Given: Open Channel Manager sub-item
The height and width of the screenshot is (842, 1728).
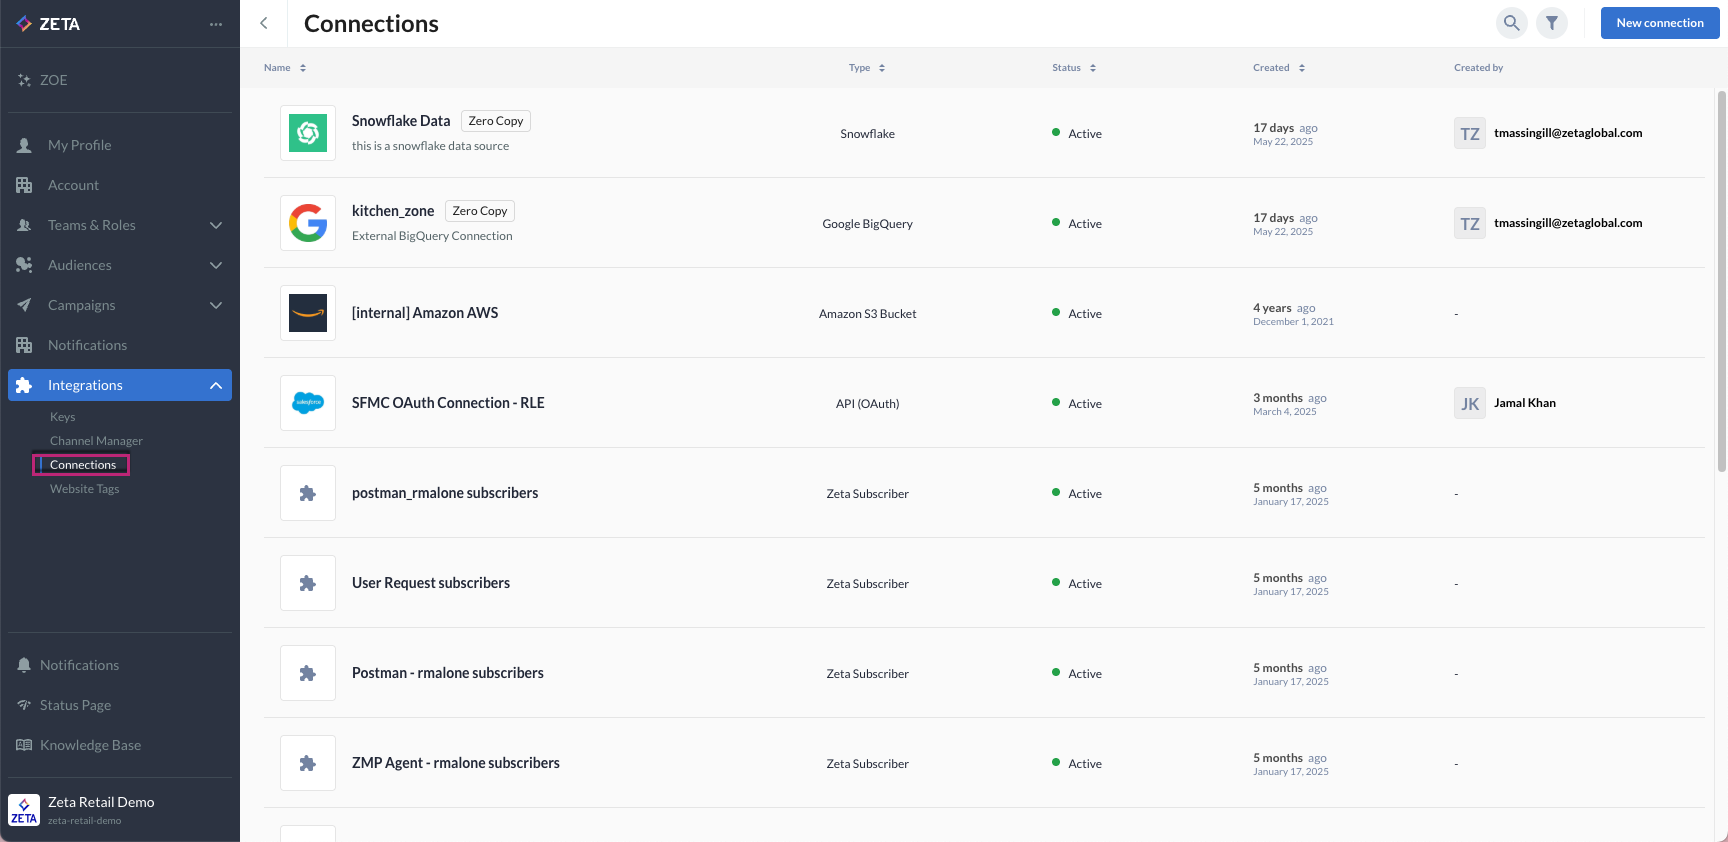Looking at the screenshot, I should 96,441.
